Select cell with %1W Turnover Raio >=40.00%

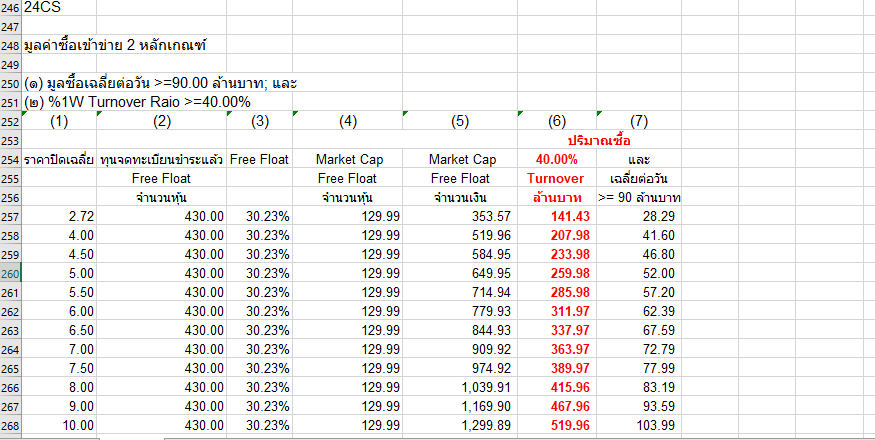tap(137, 103)
